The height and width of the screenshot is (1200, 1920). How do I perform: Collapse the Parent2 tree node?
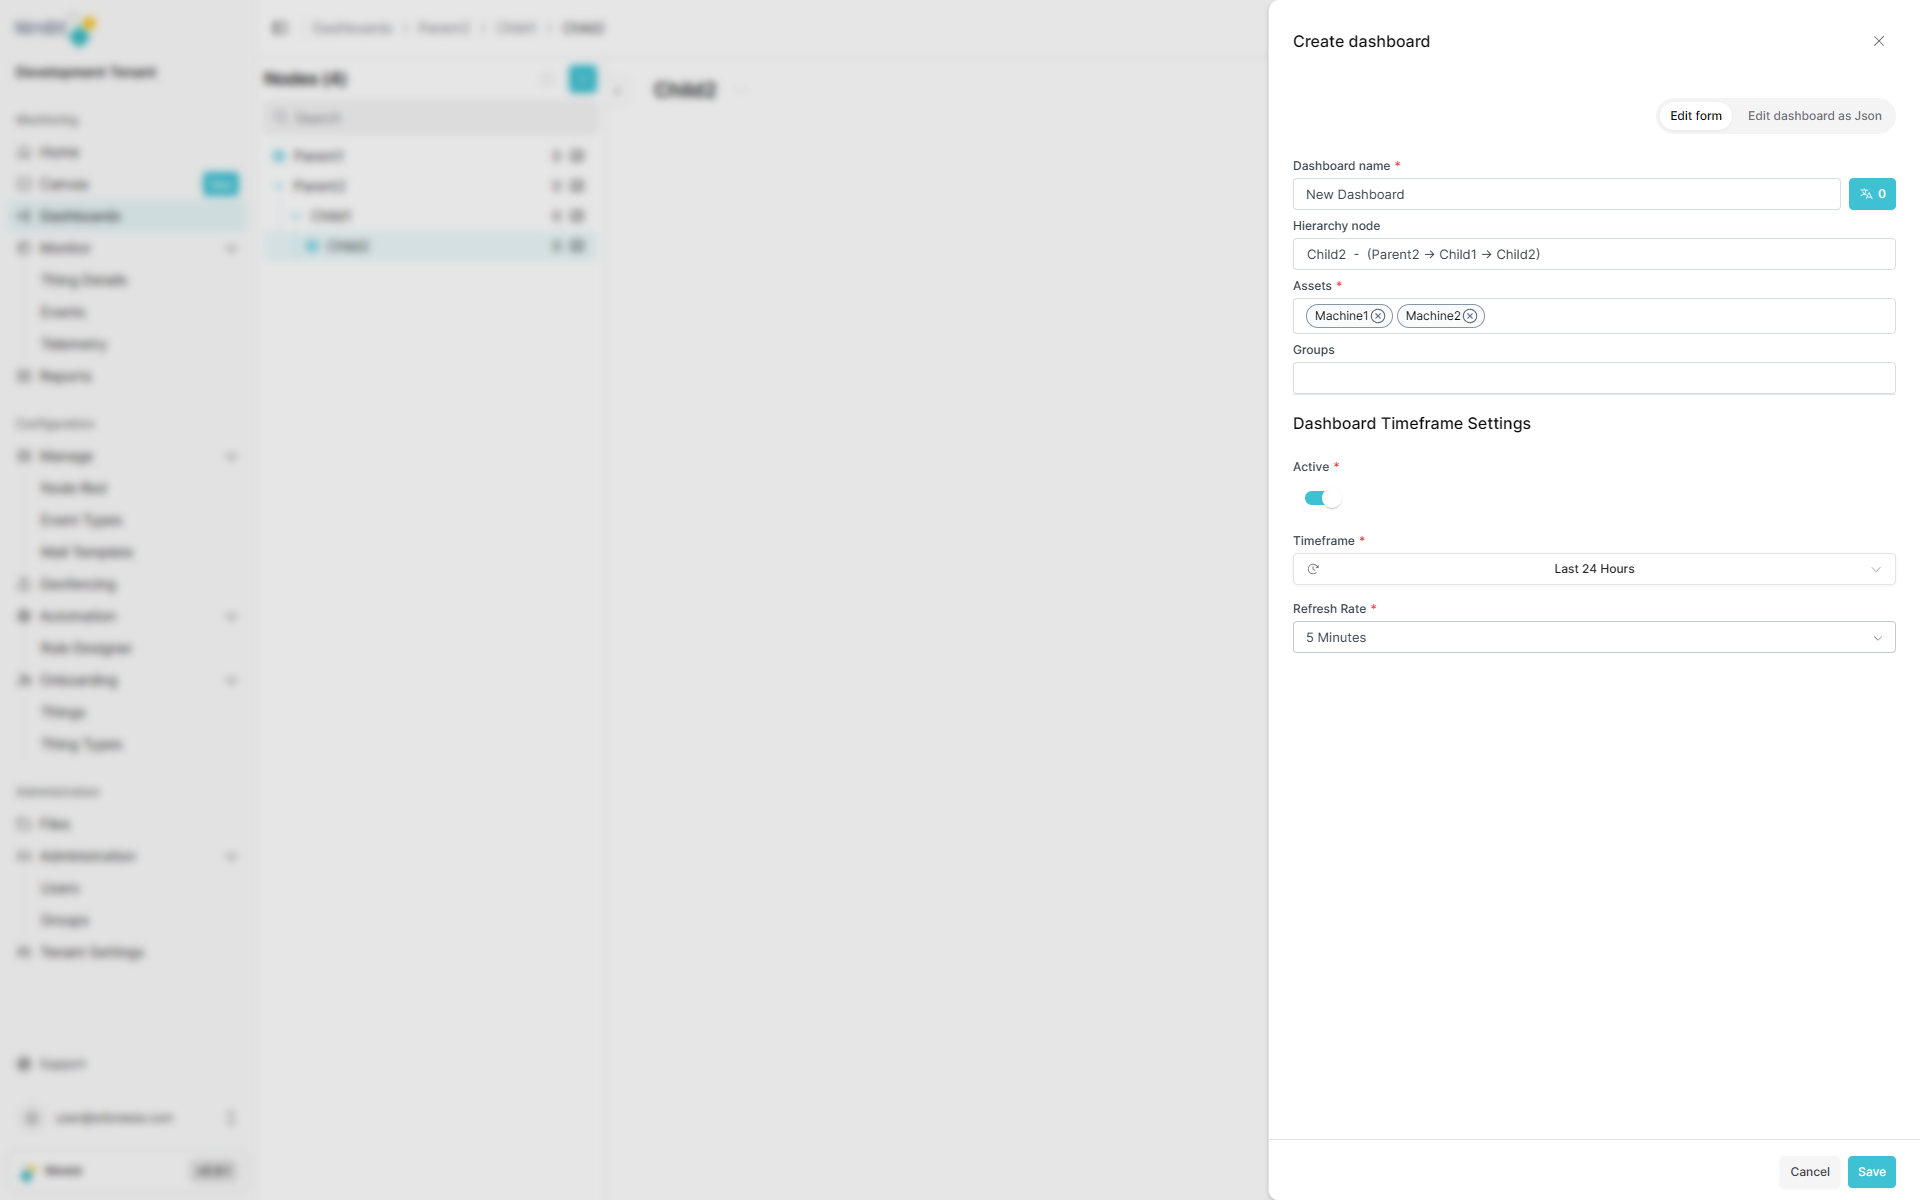(x=280, y=186)
